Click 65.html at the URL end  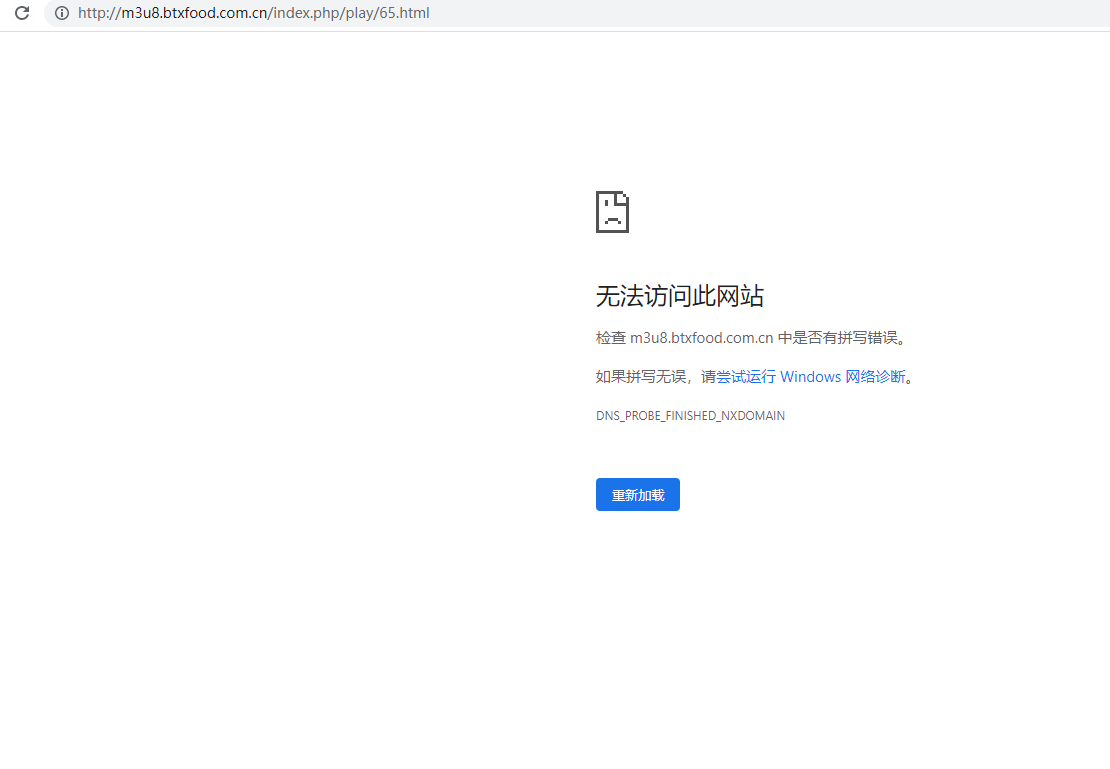(x=404, y=13)
